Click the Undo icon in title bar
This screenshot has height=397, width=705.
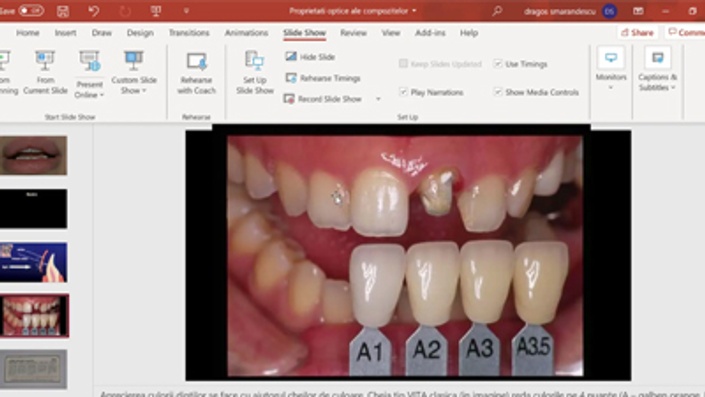[94, 11]
